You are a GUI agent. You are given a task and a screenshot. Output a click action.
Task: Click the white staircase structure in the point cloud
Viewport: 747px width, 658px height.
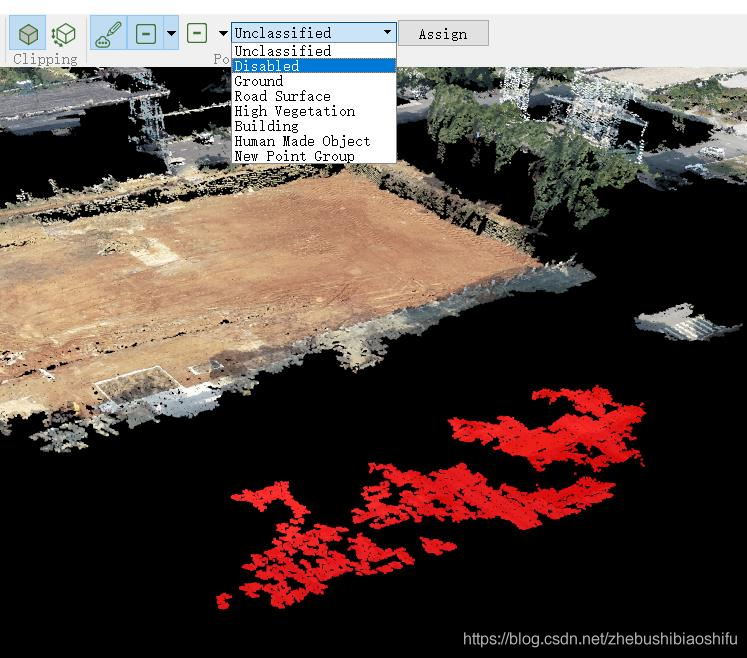pos(687,323)
